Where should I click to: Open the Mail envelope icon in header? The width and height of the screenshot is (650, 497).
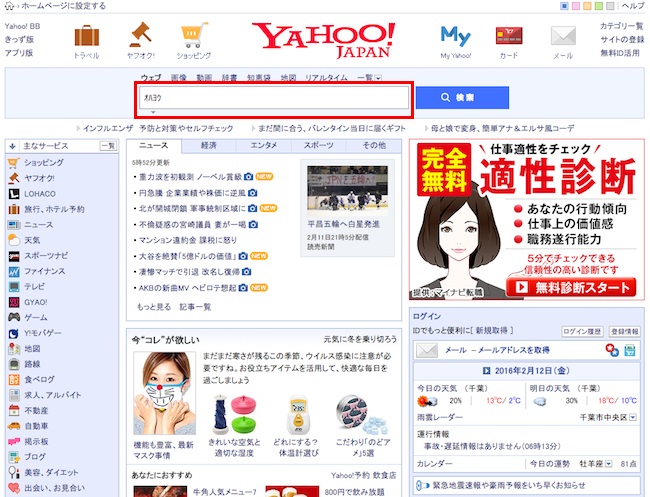point(563,36)
